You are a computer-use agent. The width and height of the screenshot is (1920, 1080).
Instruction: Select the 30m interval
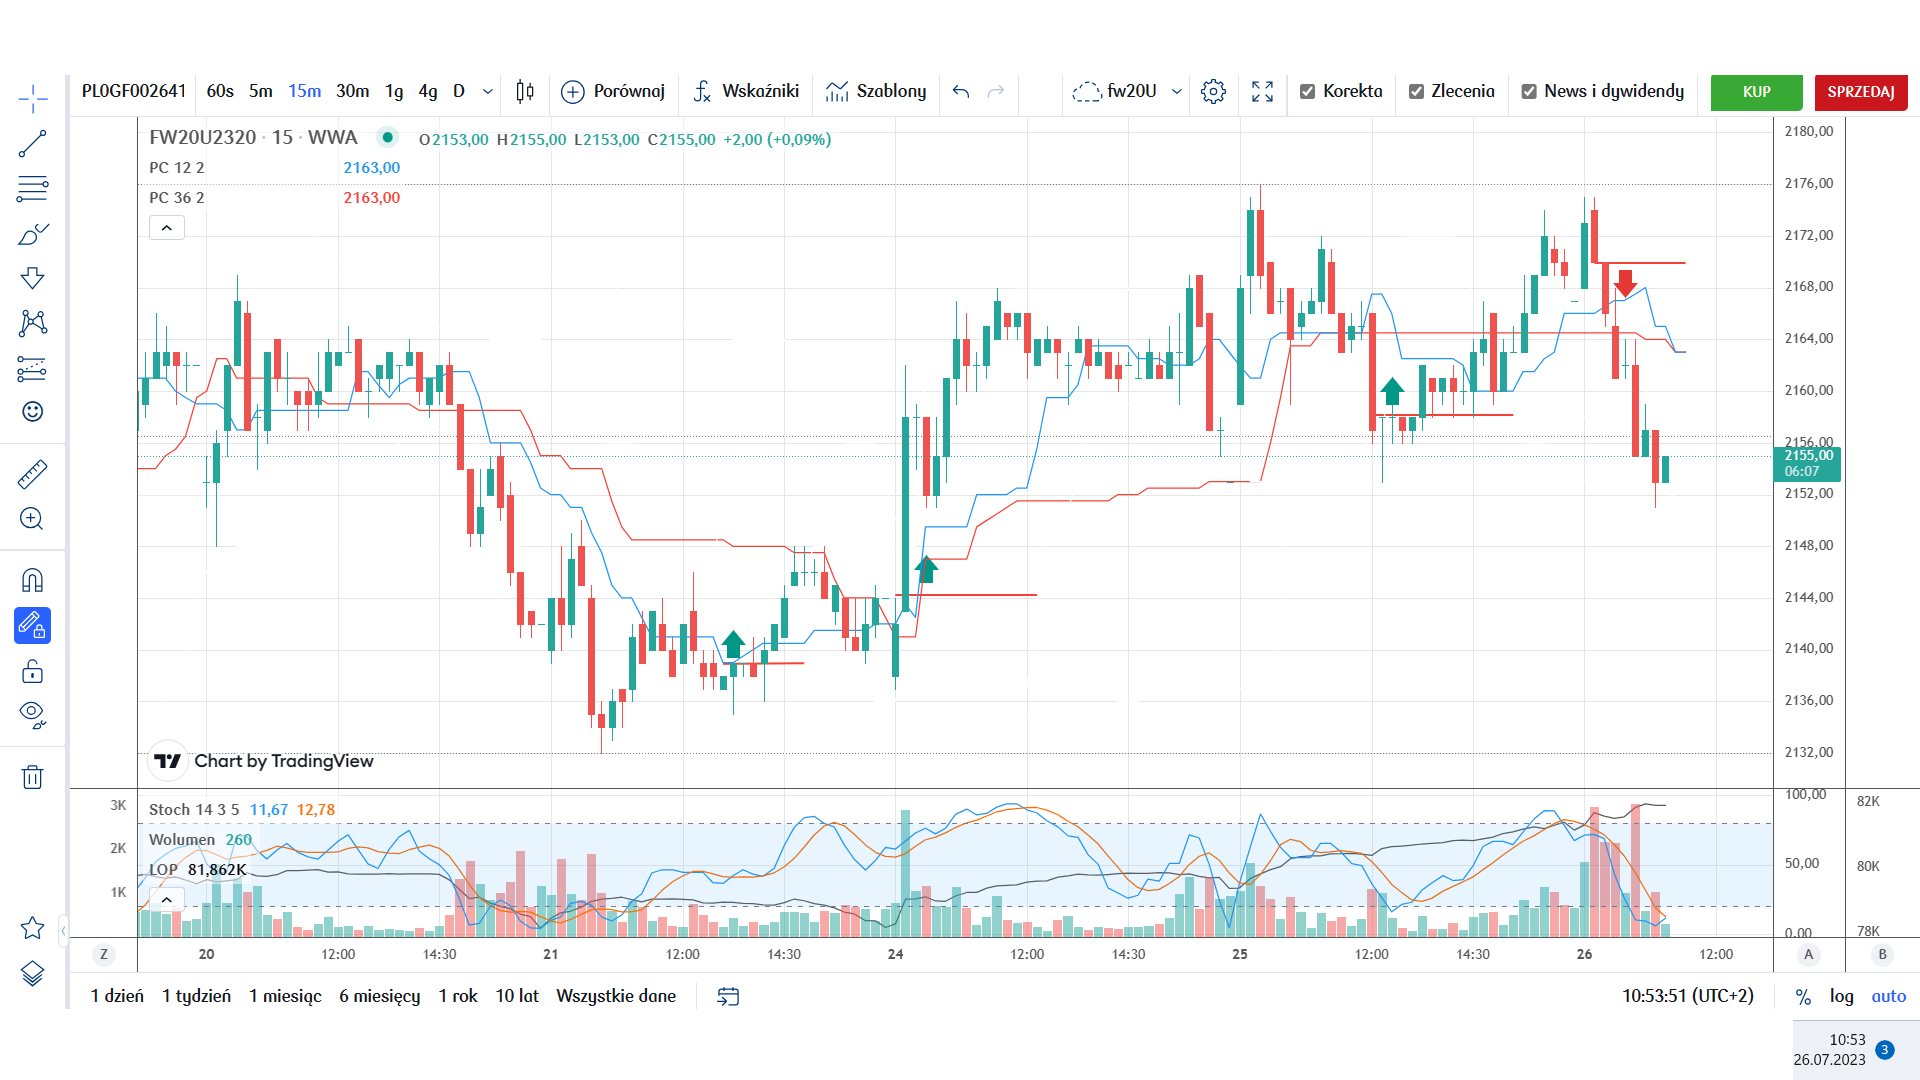coord(352,92)
